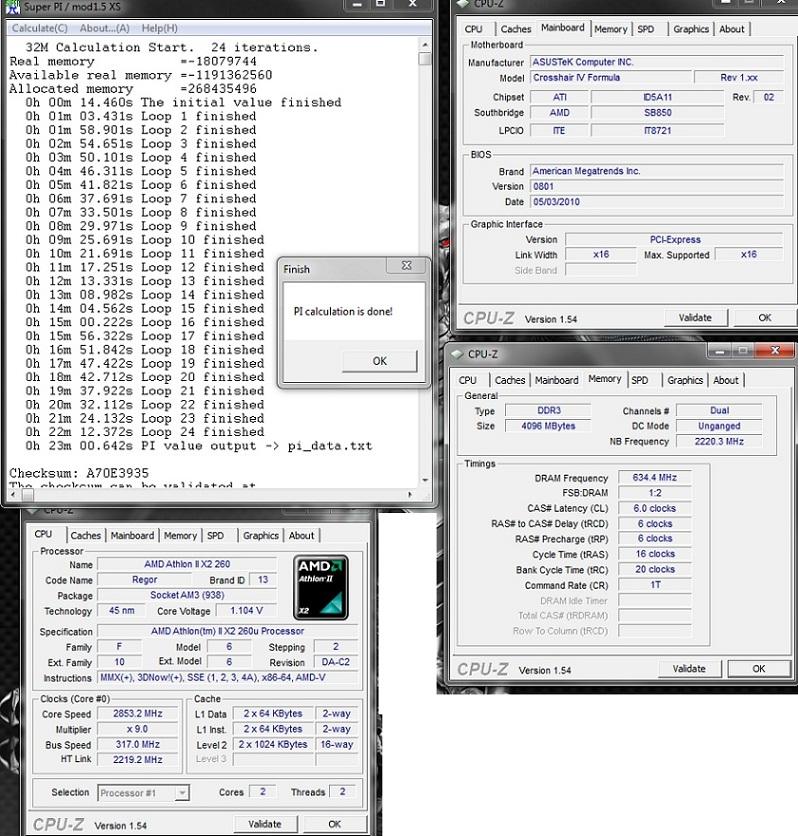This screenshot has height=836, width=798.
Task: Click the Checksum: A70E3935 line
Action: [79, 473]
